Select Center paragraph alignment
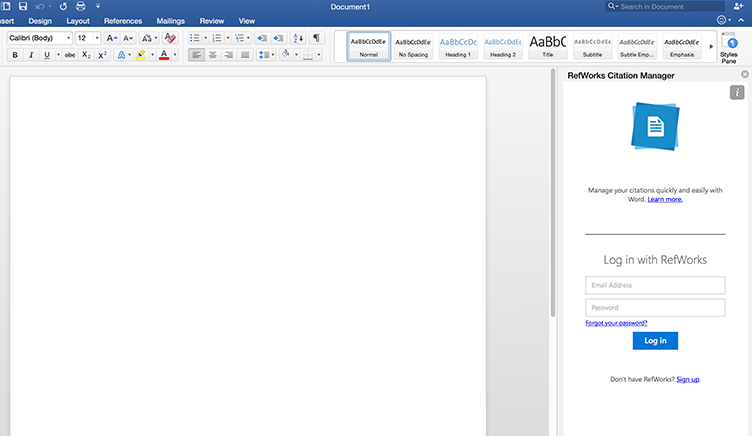This screenshot has height=436, width=752. (x=212, y=55)
